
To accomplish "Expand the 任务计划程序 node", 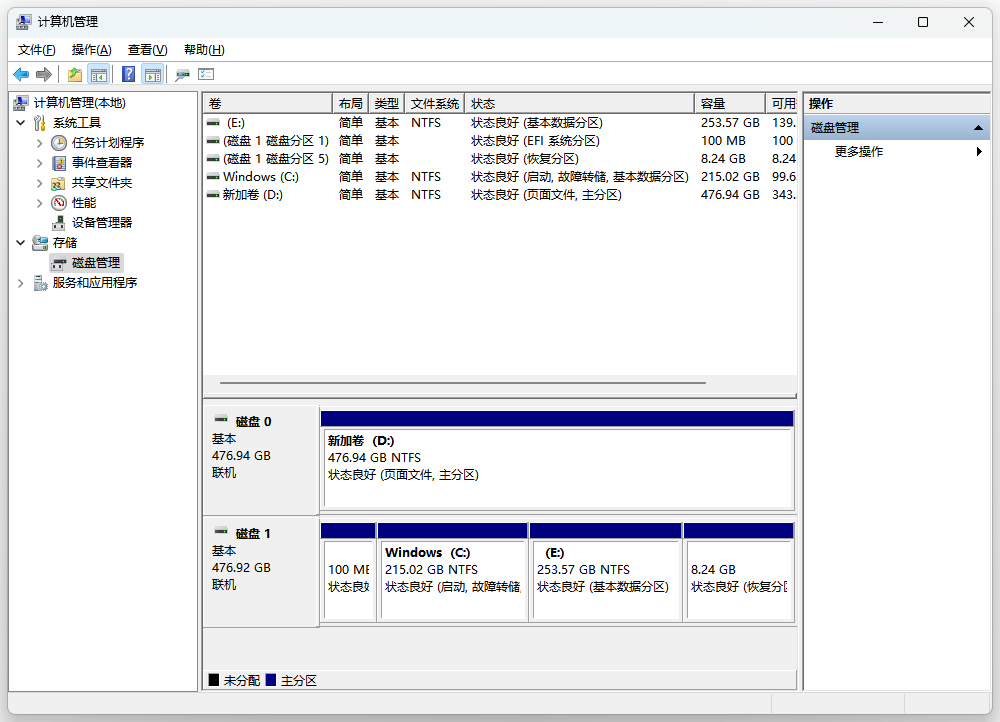I will 40,143.
